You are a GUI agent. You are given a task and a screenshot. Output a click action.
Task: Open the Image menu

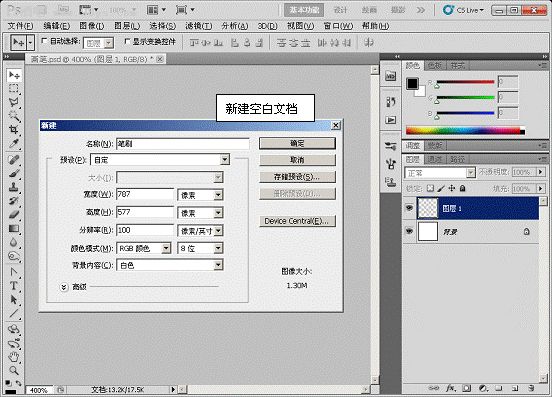click(x=92, y=26)
